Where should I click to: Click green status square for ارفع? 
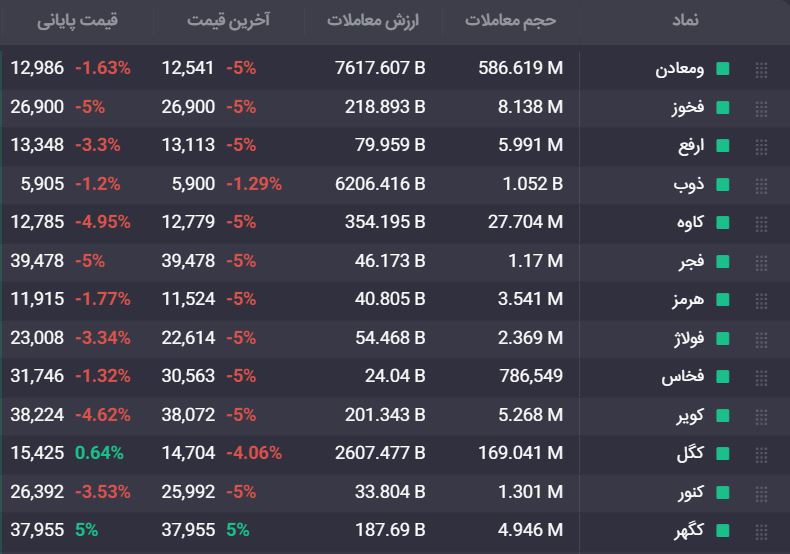click(723, 146)
